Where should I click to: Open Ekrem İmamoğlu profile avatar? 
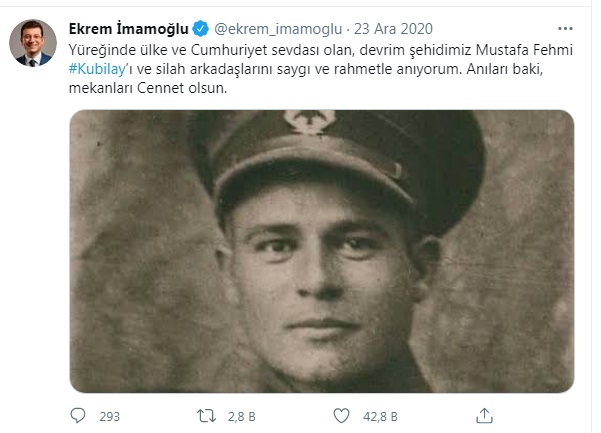[33, 43]
